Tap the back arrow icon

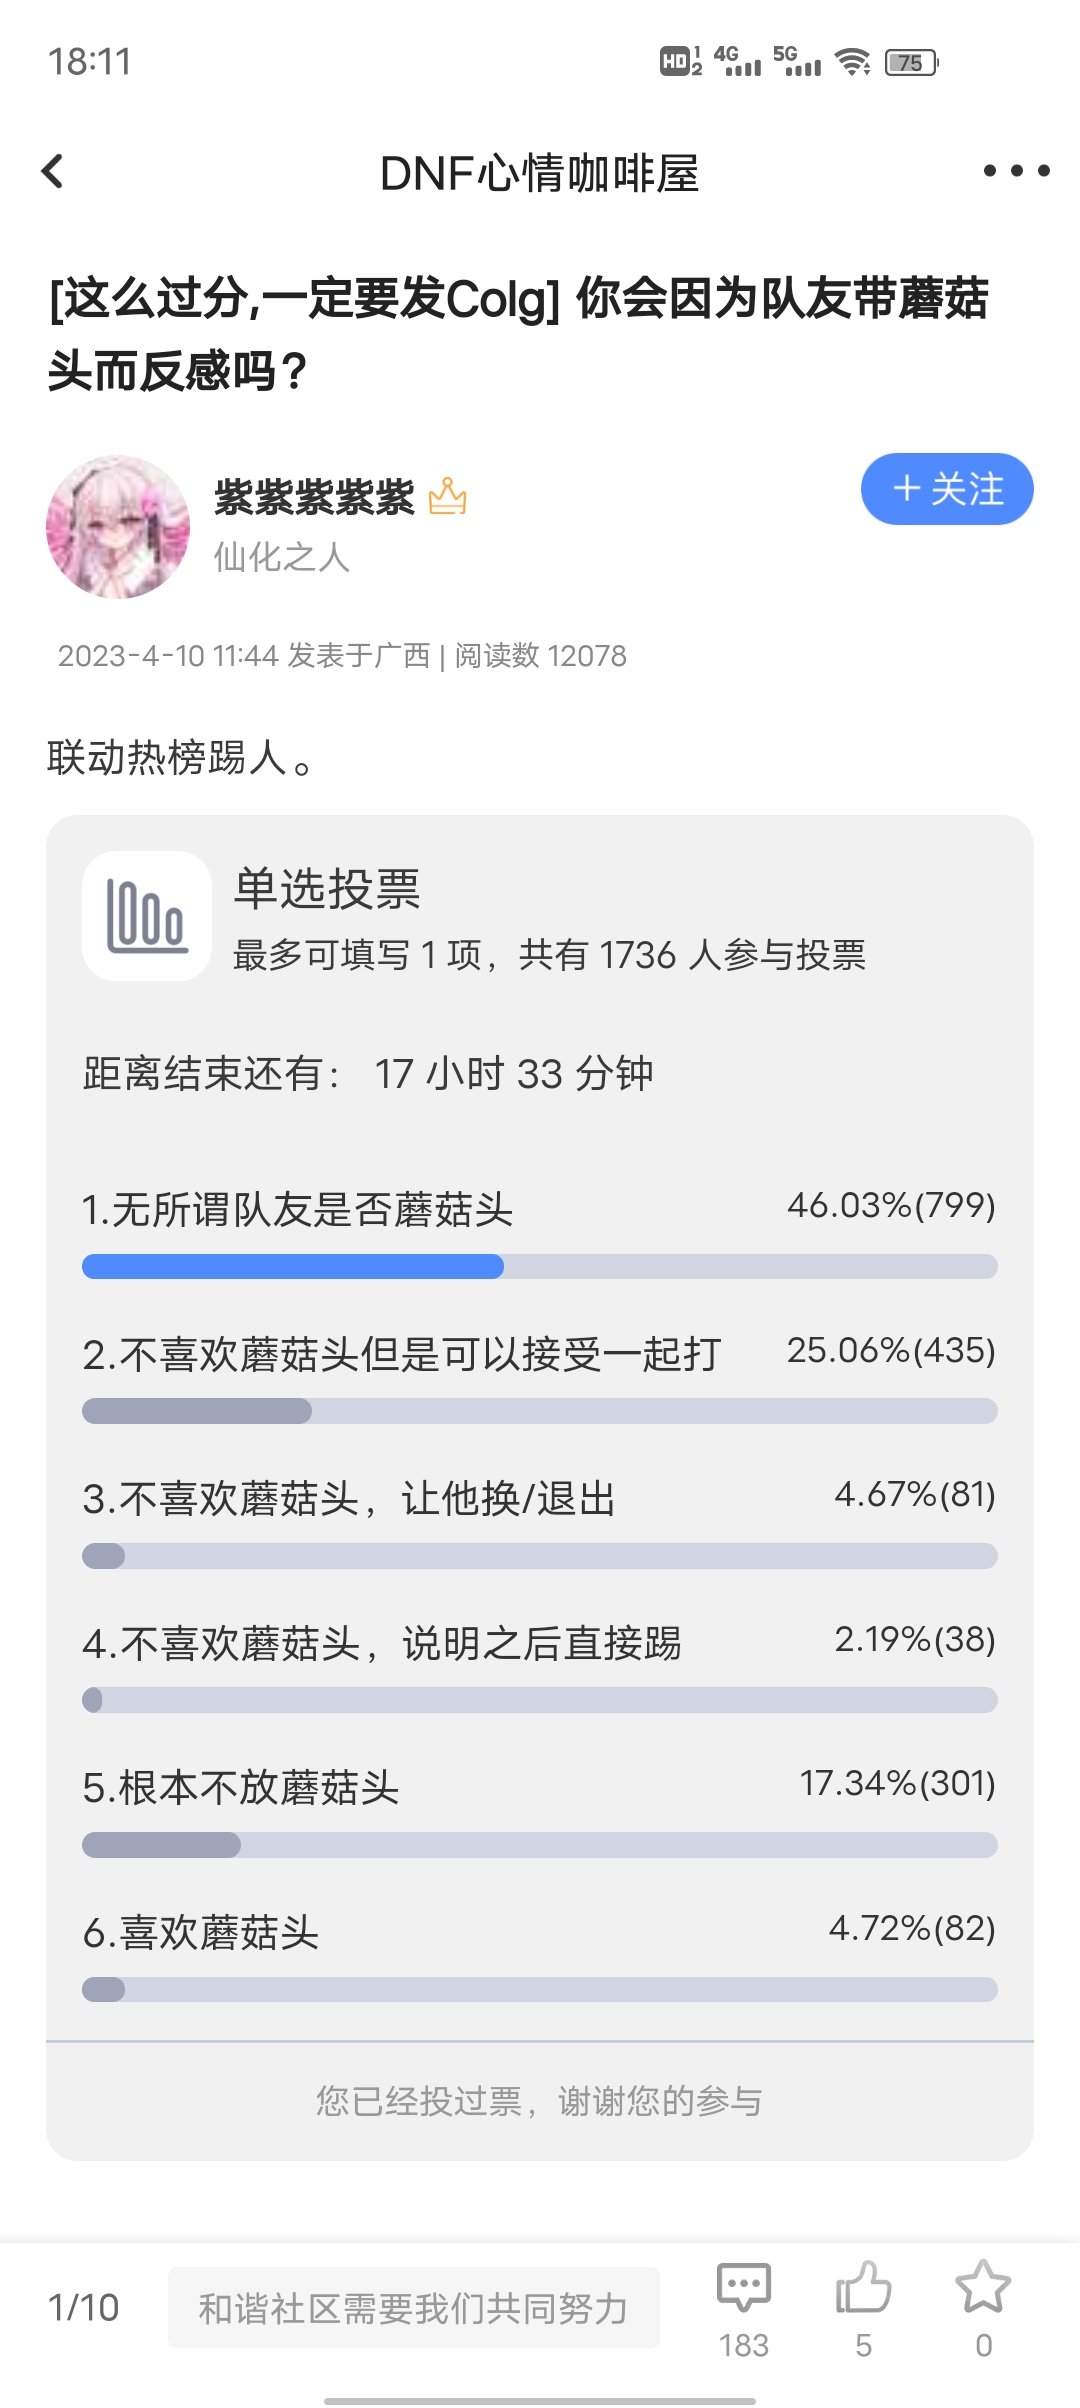[53, 171]
